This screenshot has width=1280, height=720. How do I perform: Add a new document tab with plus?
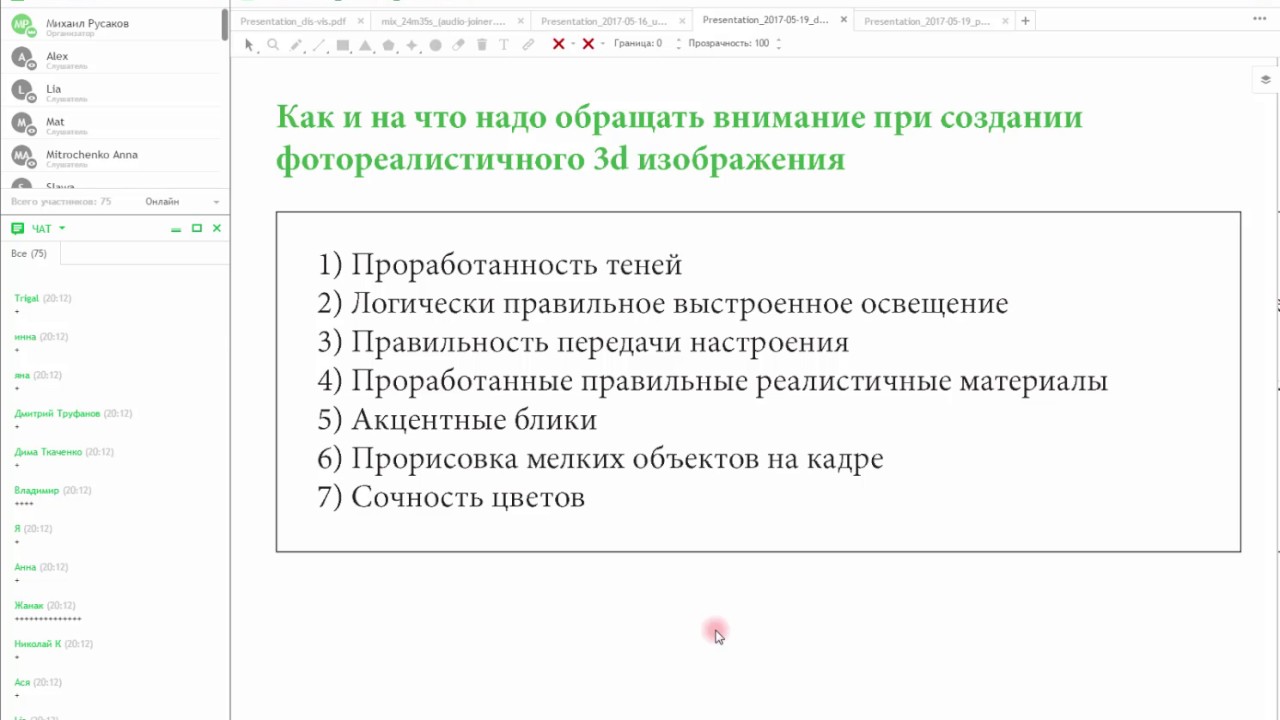point(1025,21)
